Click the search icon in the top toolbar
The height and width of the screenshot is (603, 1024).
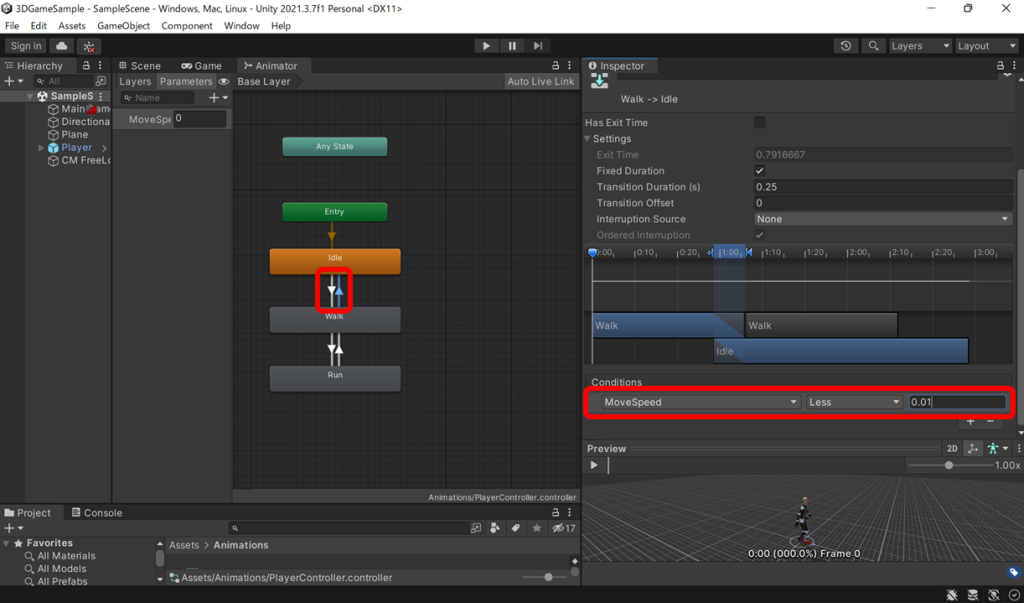point(873,45)
